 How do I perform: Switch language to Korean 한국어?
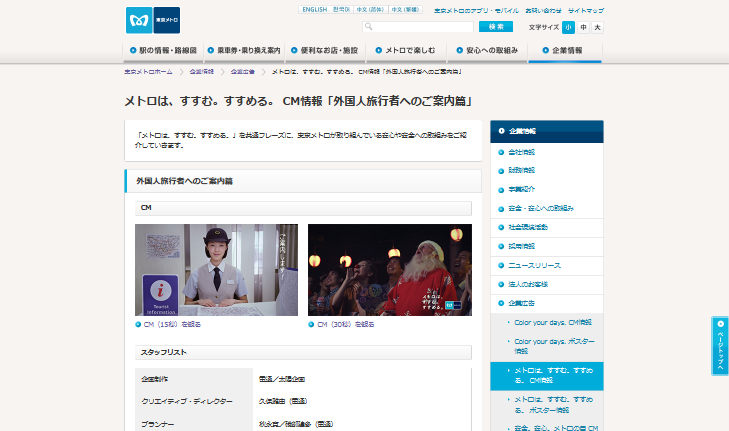341,9
